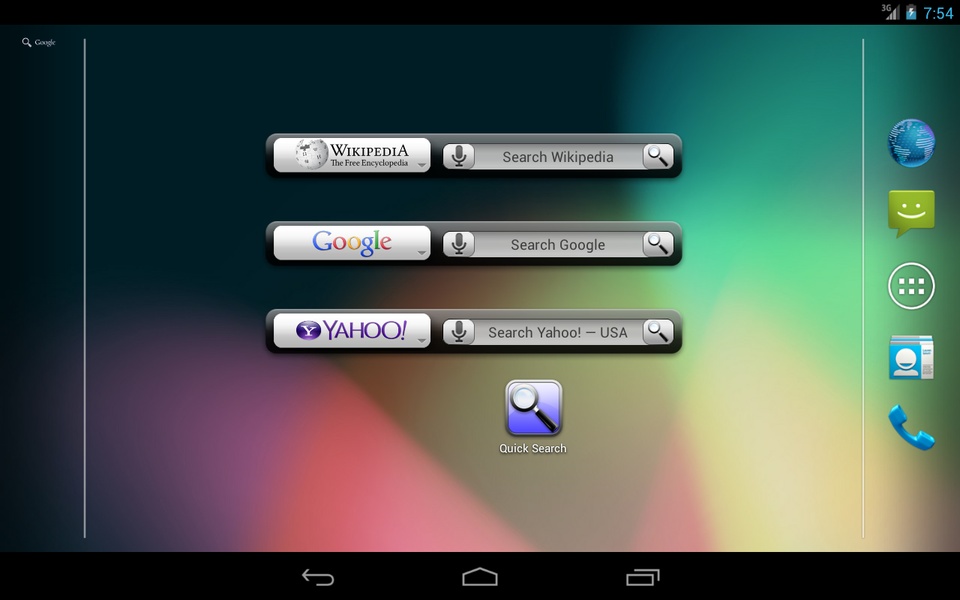The width and height of the screenshot is (960, 600).
Task: Tap the Home navigation button
Action: (480, 577)
